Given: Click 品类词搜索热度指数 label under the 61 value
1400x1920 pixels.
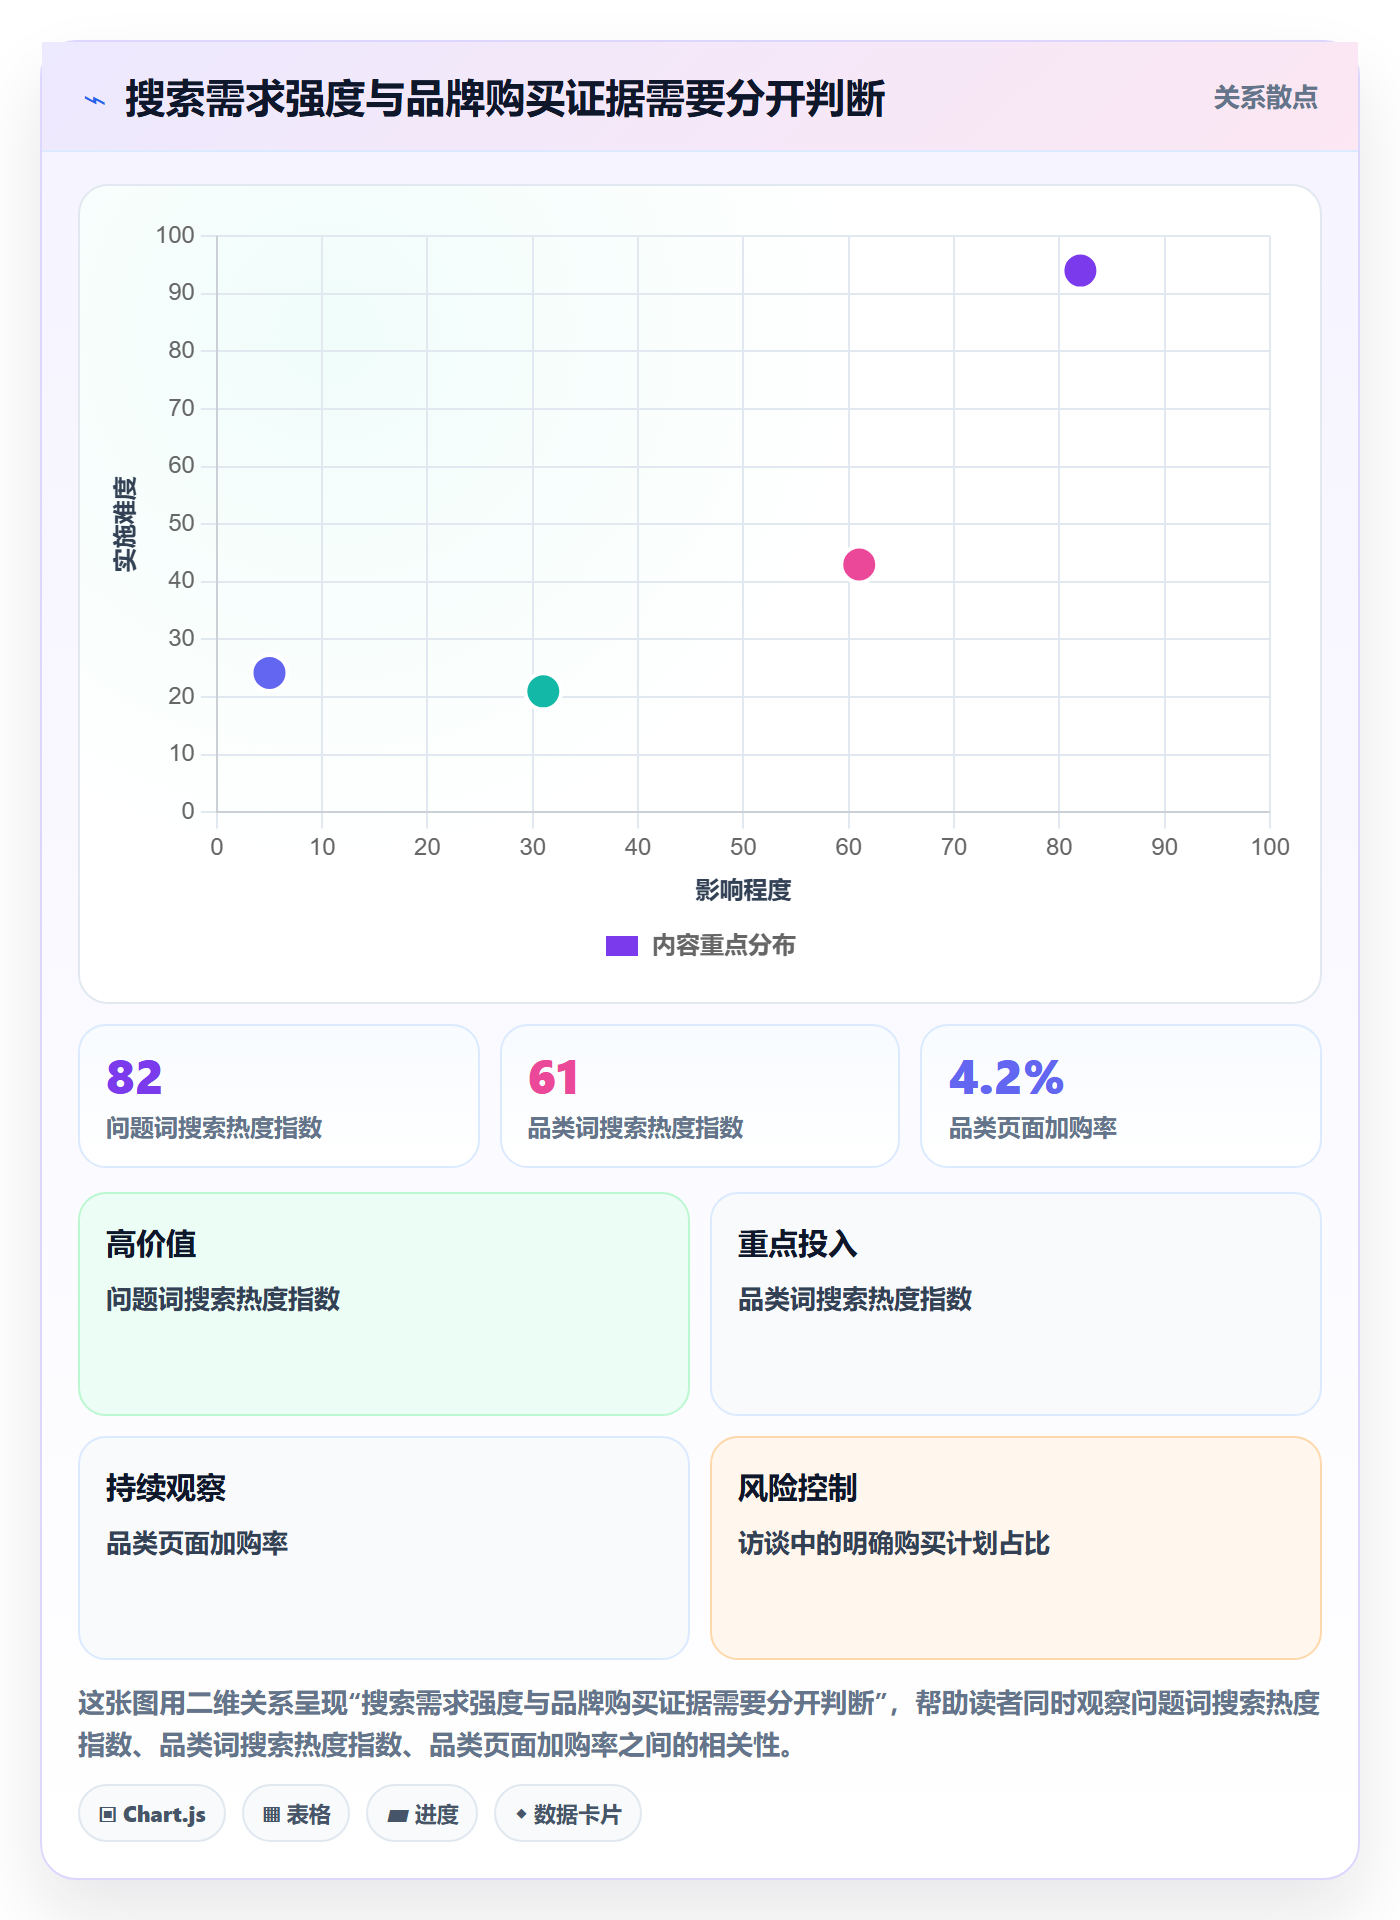Looking at the screenshot, I should click(x=635, y=1128).
